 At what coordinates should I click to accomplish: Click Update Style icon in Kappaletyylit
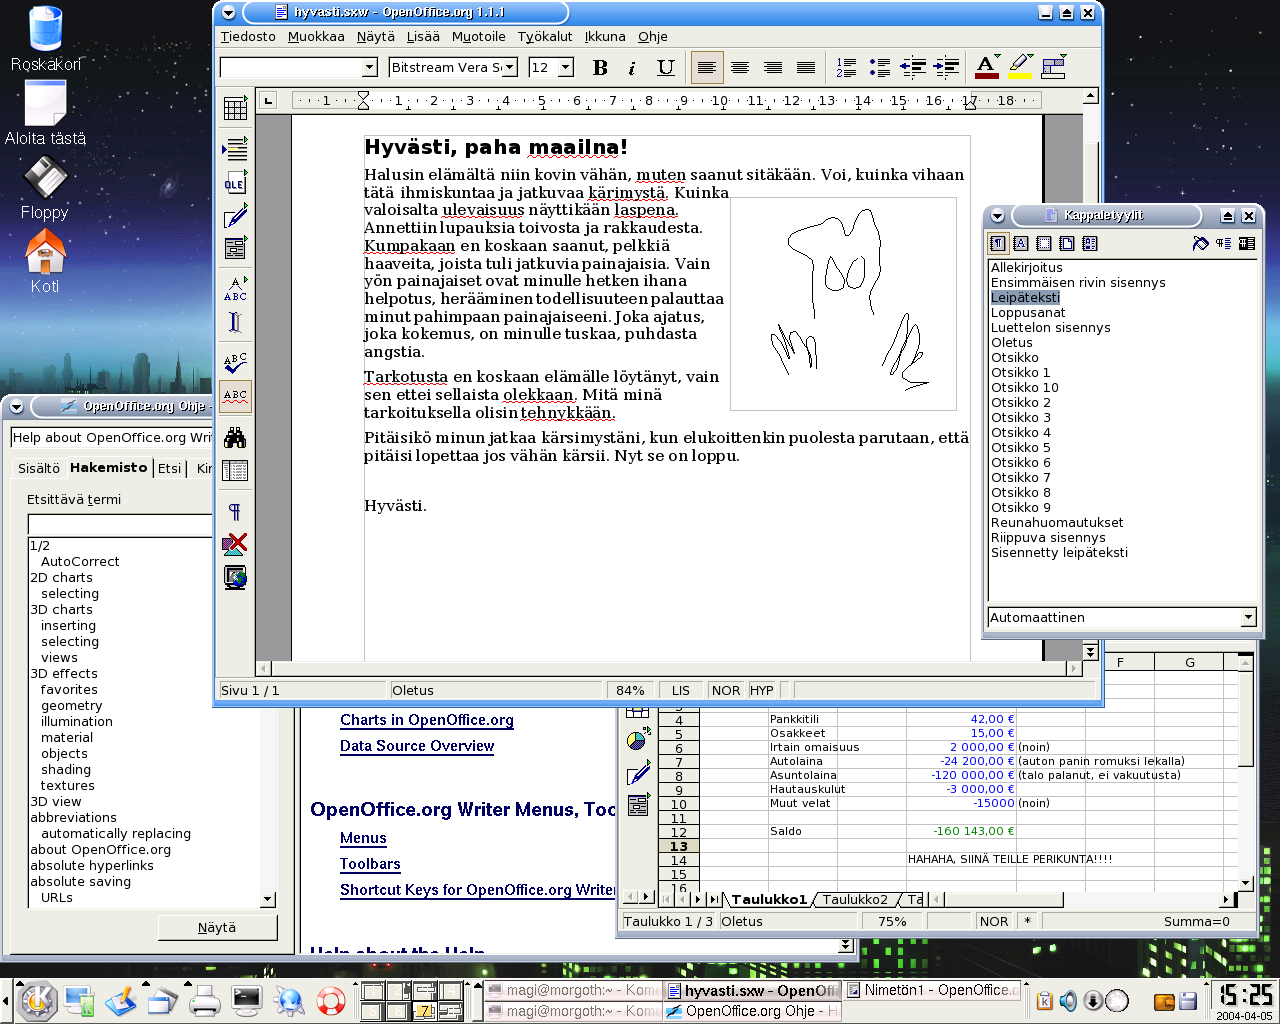[1247, 243]
